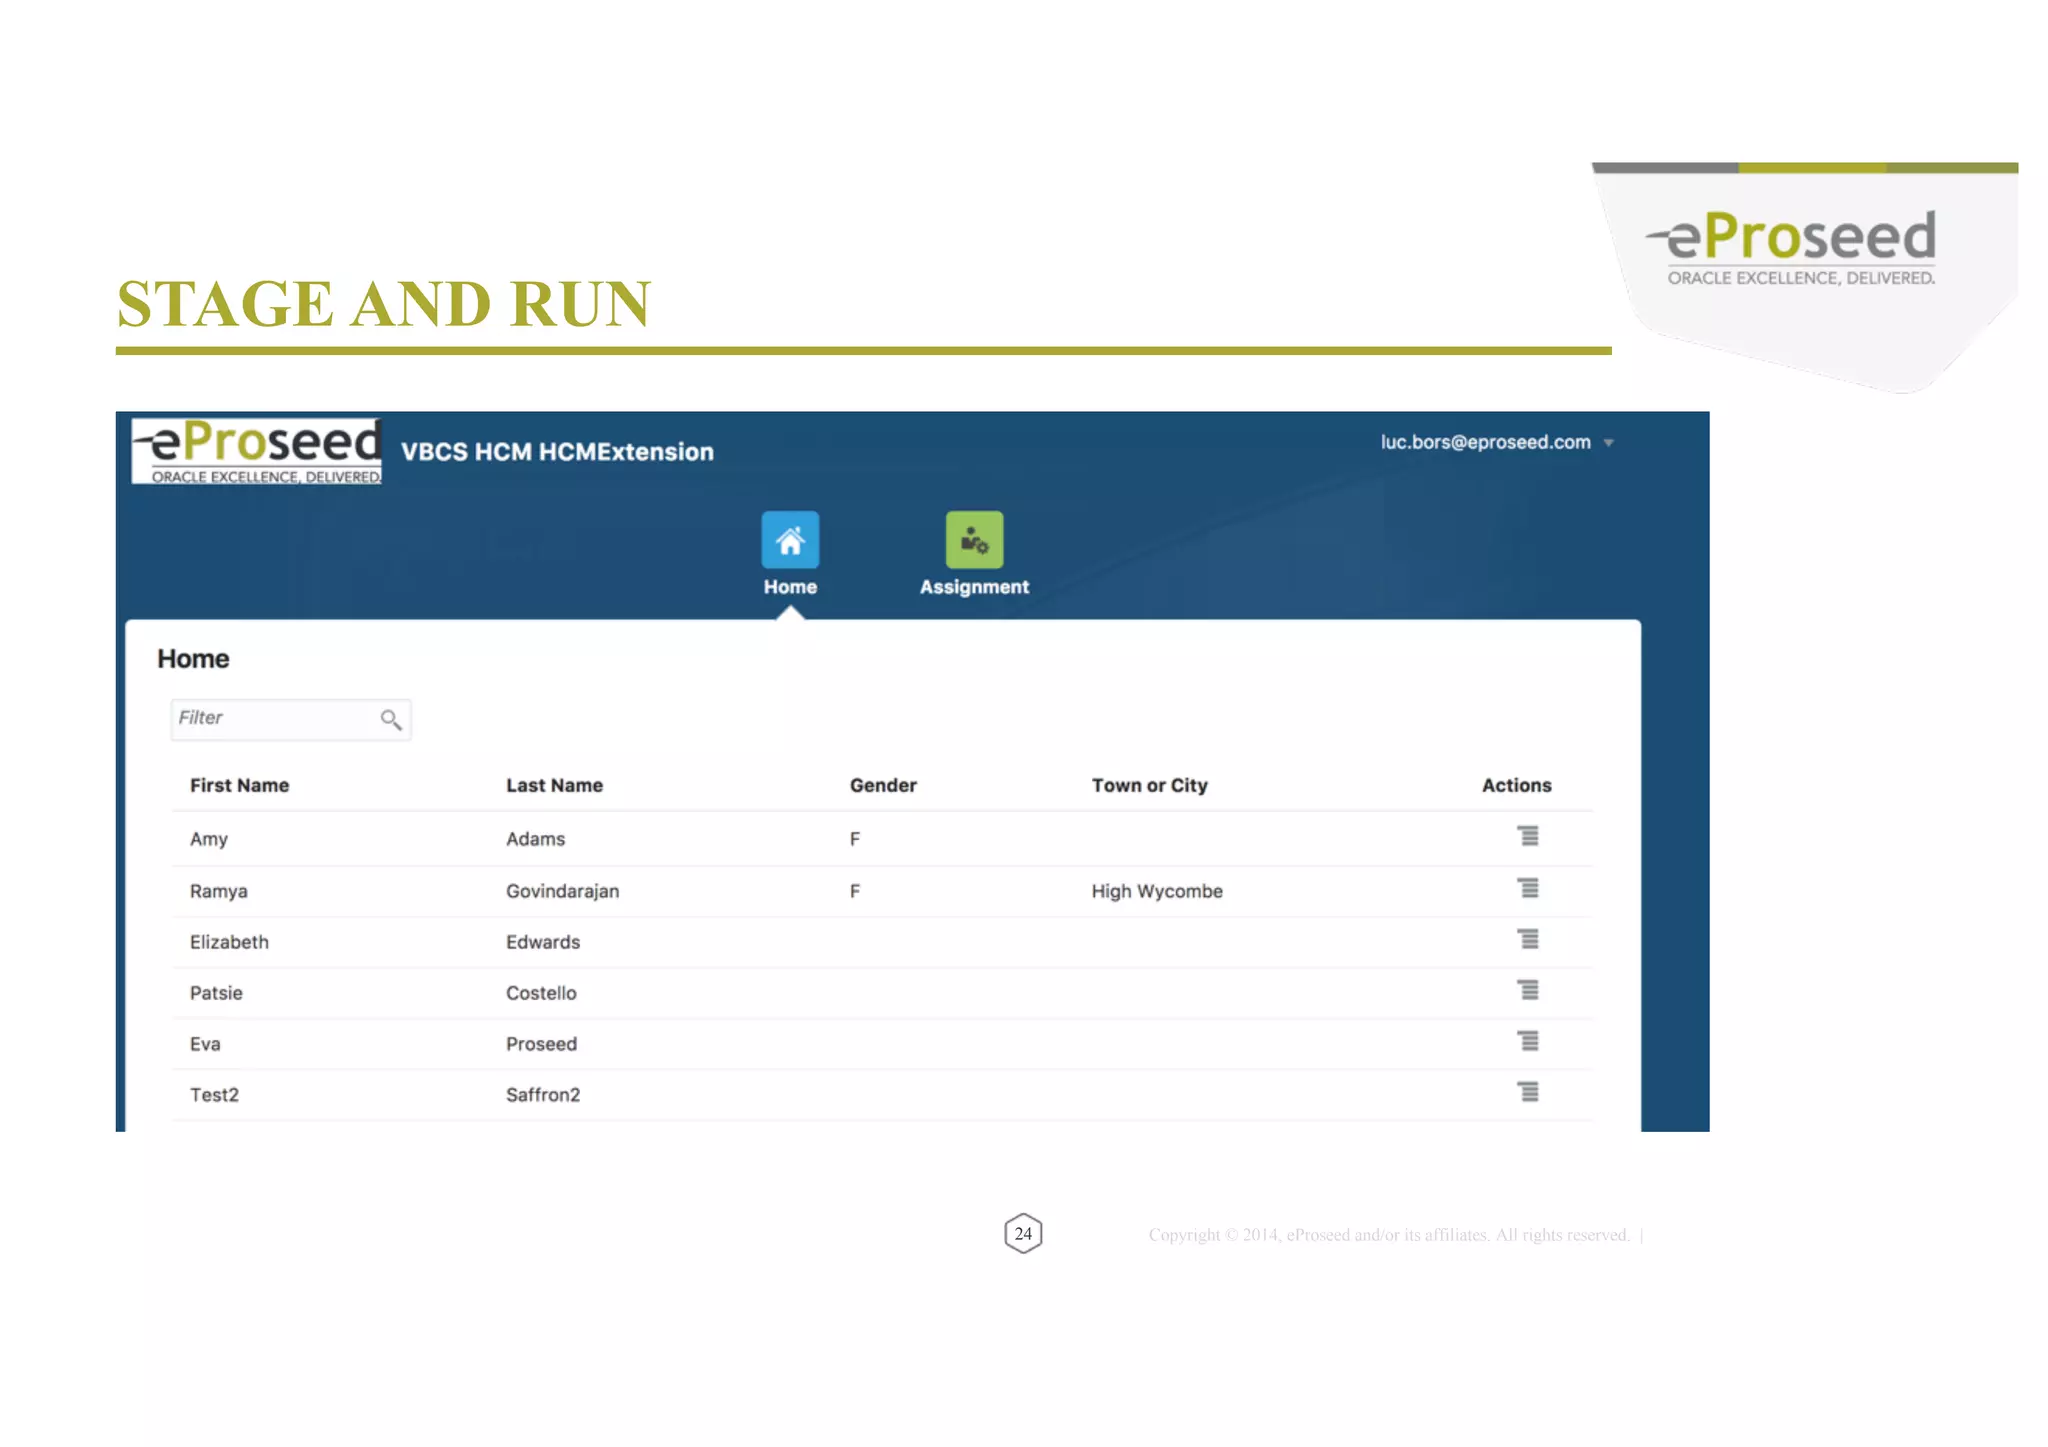Click the 'High Wycombe' town cell

[x=1157, y=891]
